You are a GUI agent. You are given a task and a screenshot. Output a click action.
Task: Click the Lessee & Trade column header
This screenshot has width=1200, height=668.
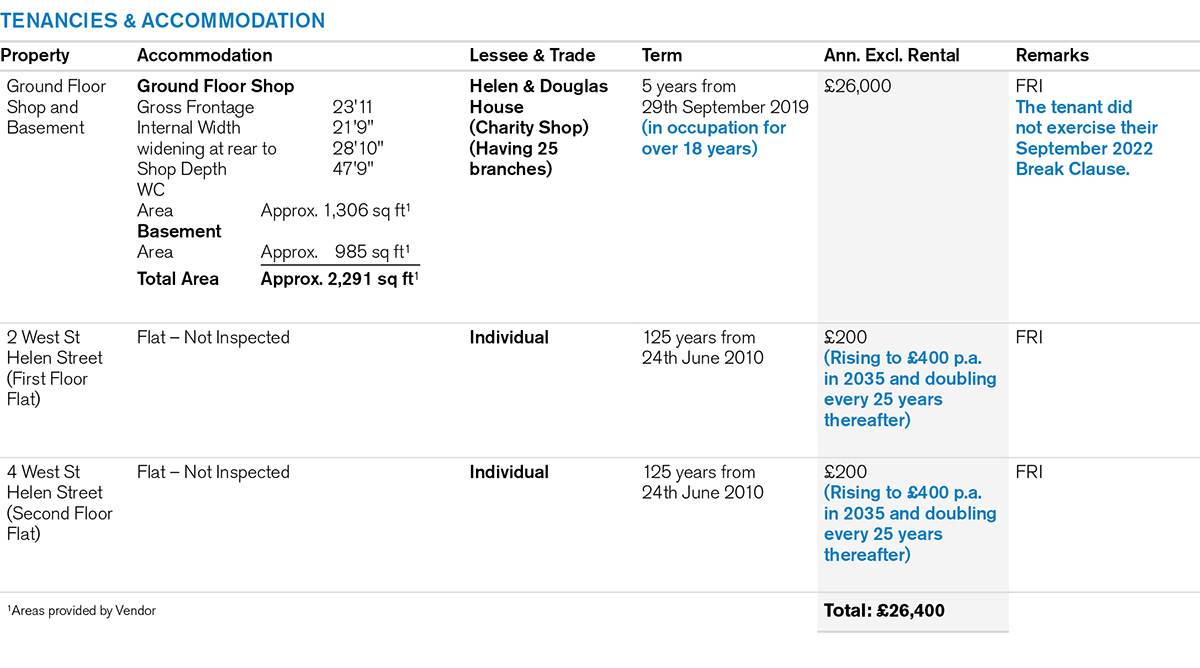click(532, 56)
